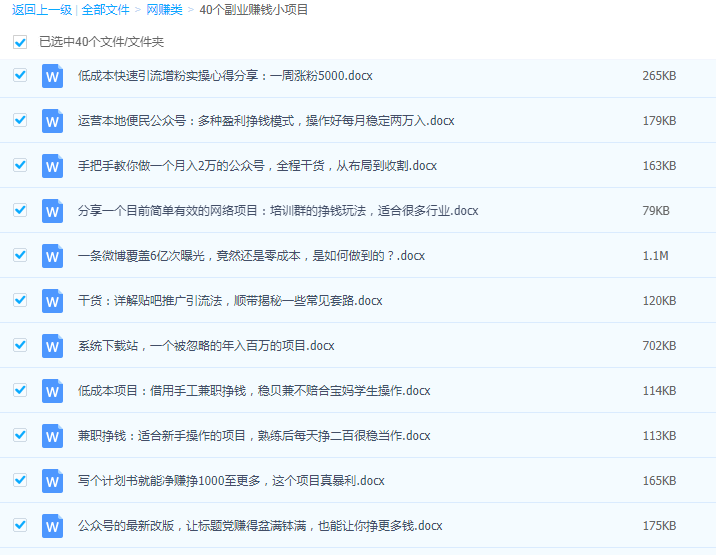Click Word icon of 借用手工兼职挣钱 file
716x555 pixels.
click(52, 391)
